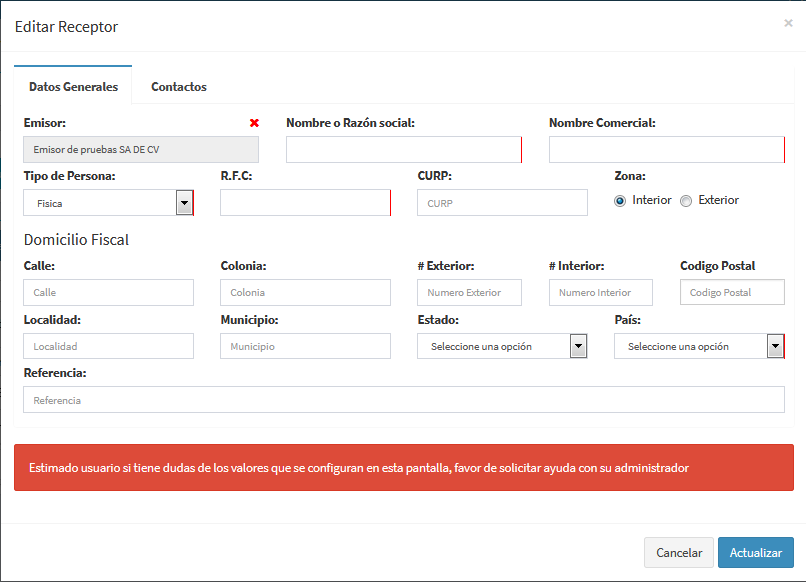
Task: Close the Editar Receptor dialog
Action: click(x=788, y=23)
